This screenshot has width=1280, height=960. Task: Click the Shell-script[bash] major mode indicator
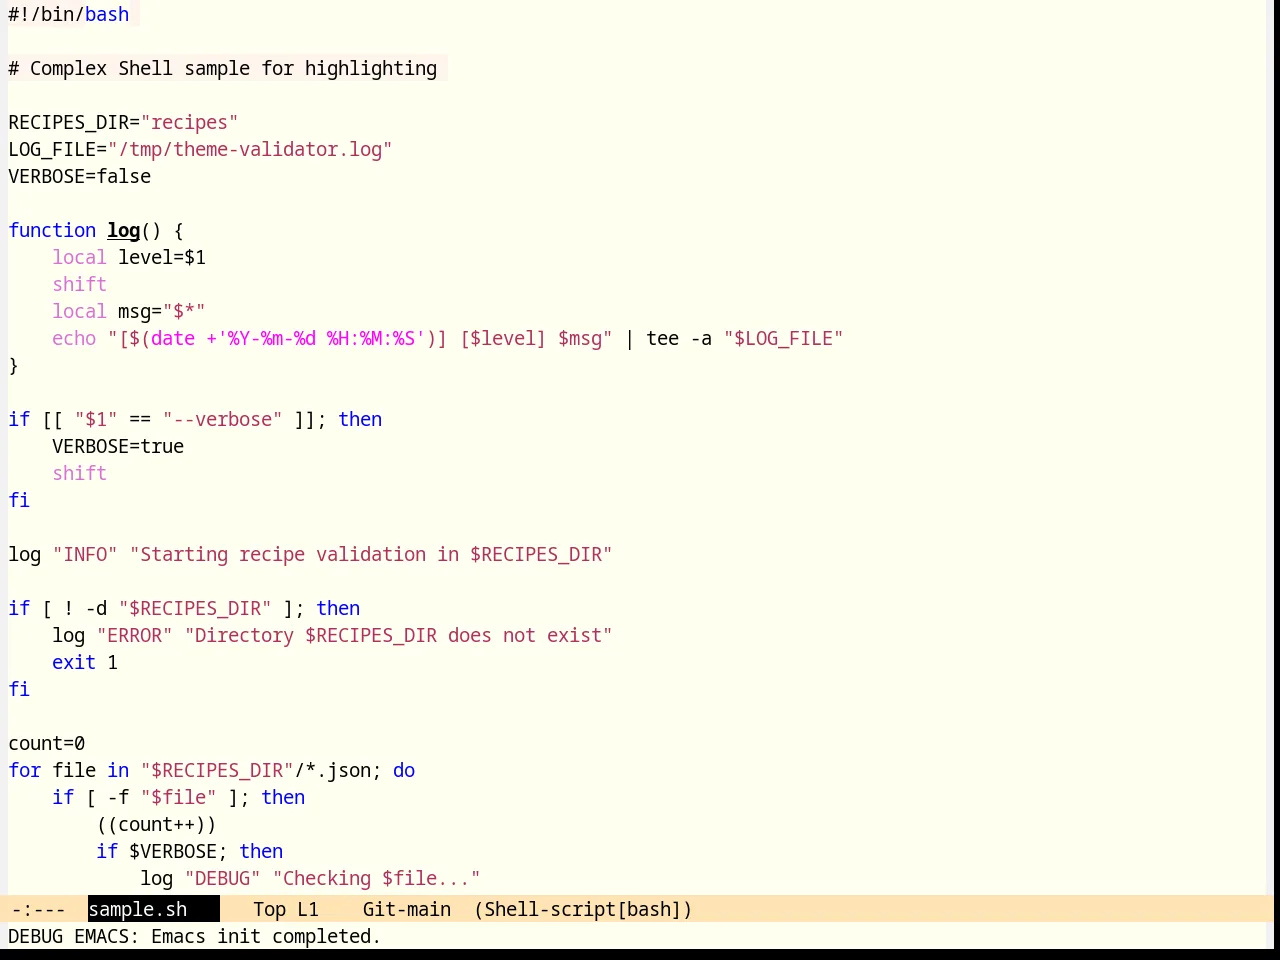tap(583, 909)
